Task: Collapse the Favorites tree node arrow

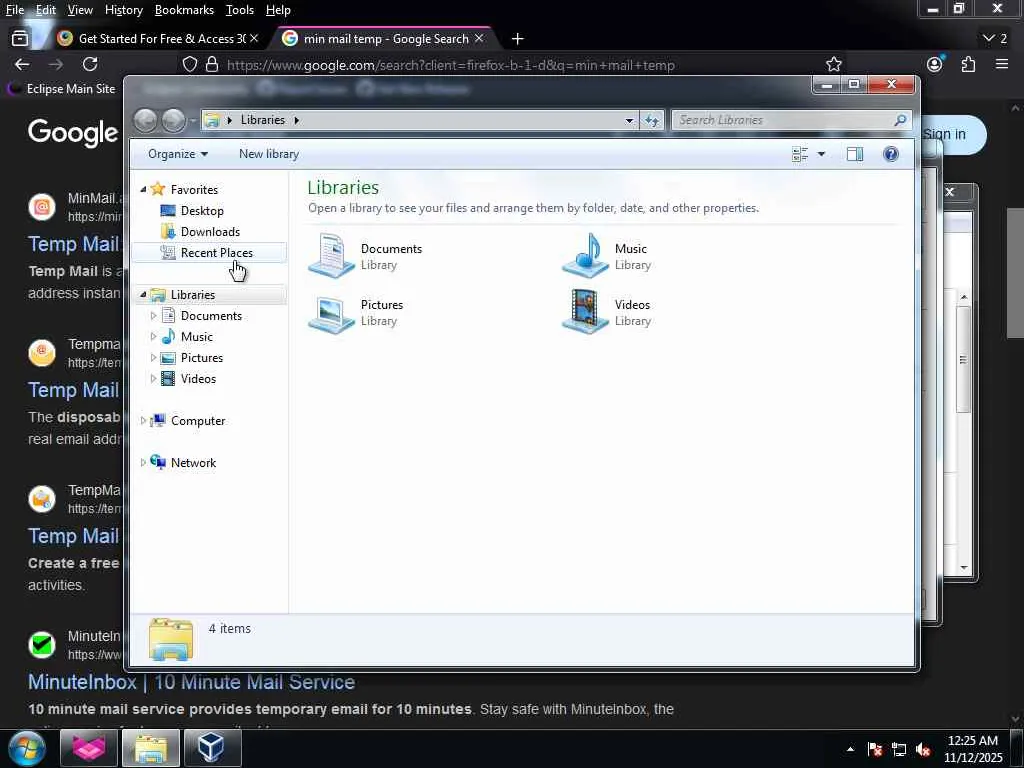Action: (x=143, y=189)
